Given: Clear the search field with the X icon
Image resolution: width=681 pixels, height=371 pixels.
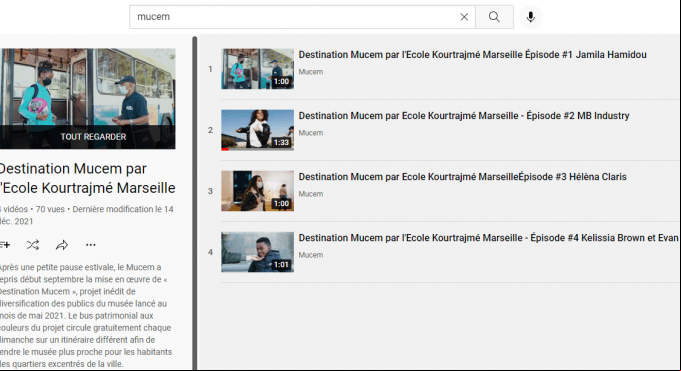Looking at the screenshot, I should (464, 17).
